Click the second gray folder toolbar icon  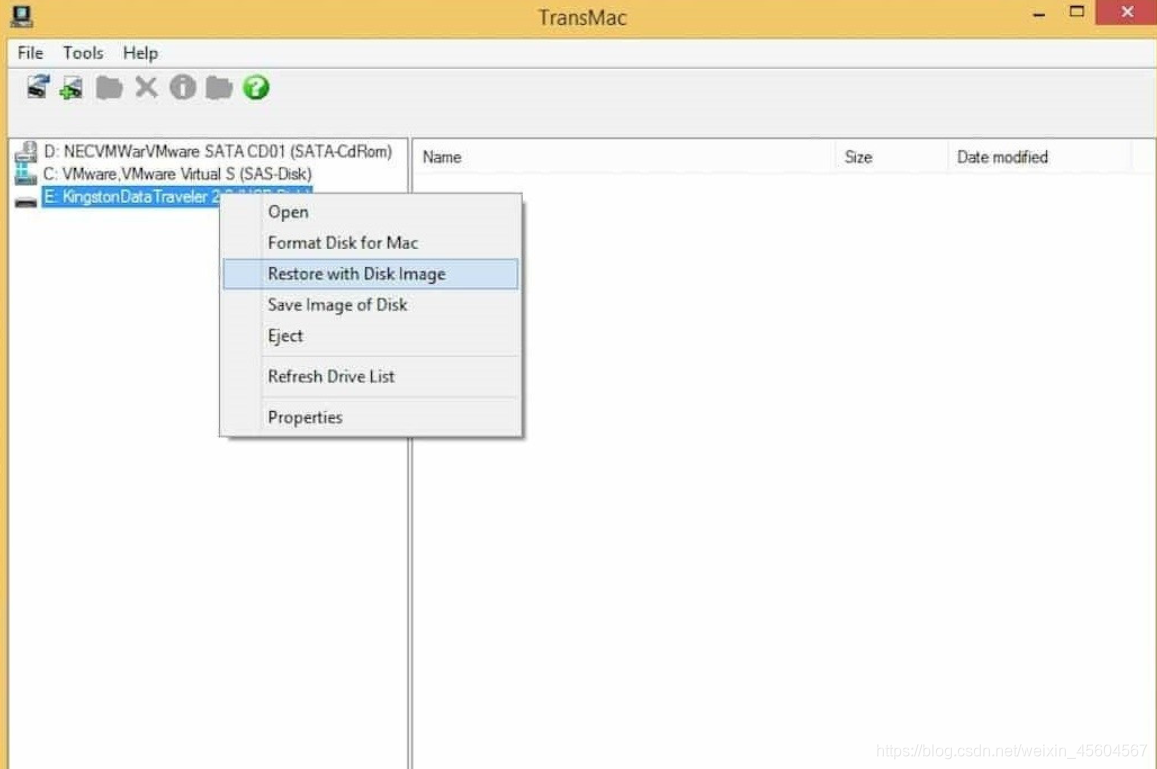coord(218,88)
